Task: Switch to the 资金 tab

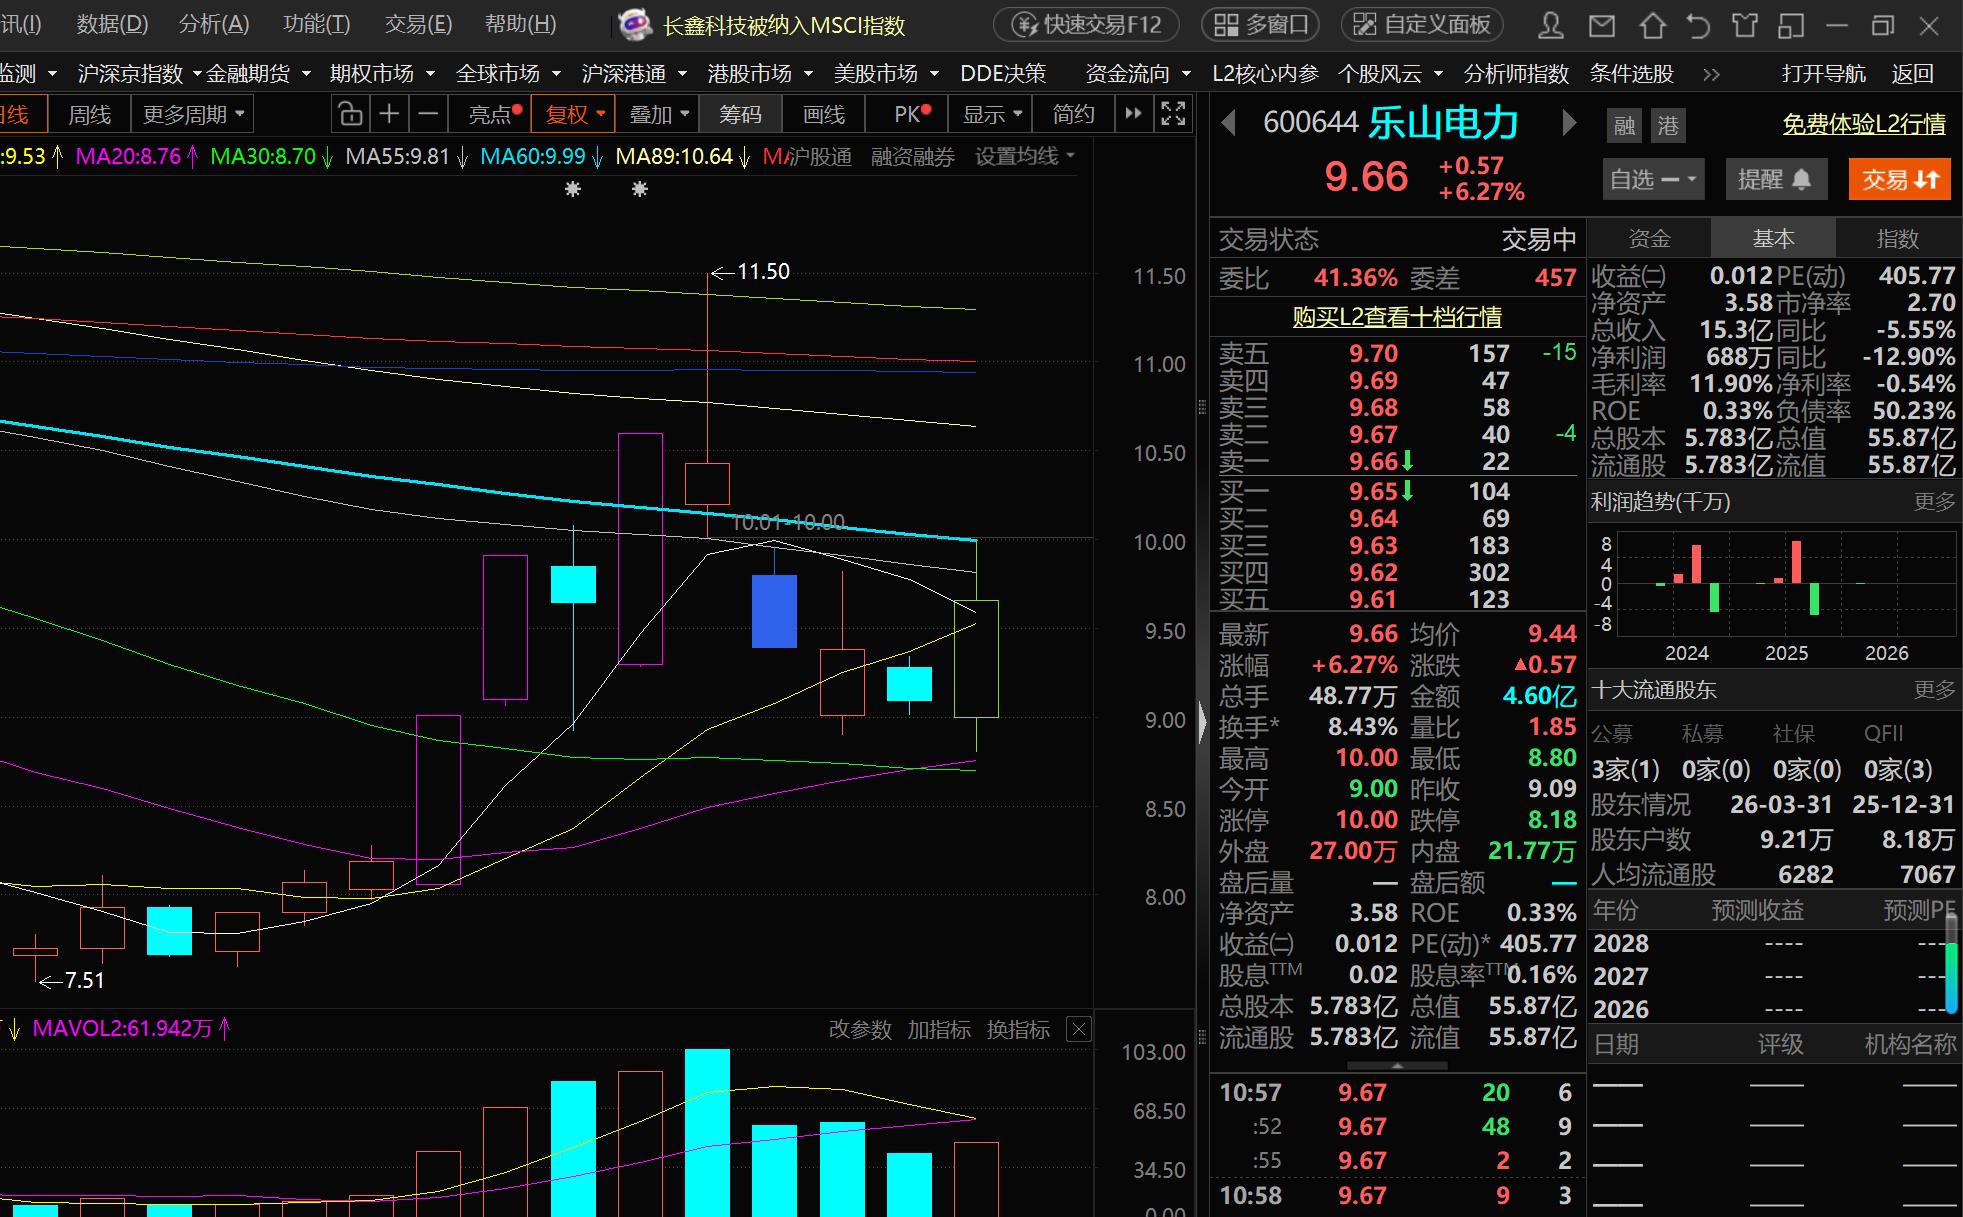Action: pyautogui.click(x=1649, y=239)
